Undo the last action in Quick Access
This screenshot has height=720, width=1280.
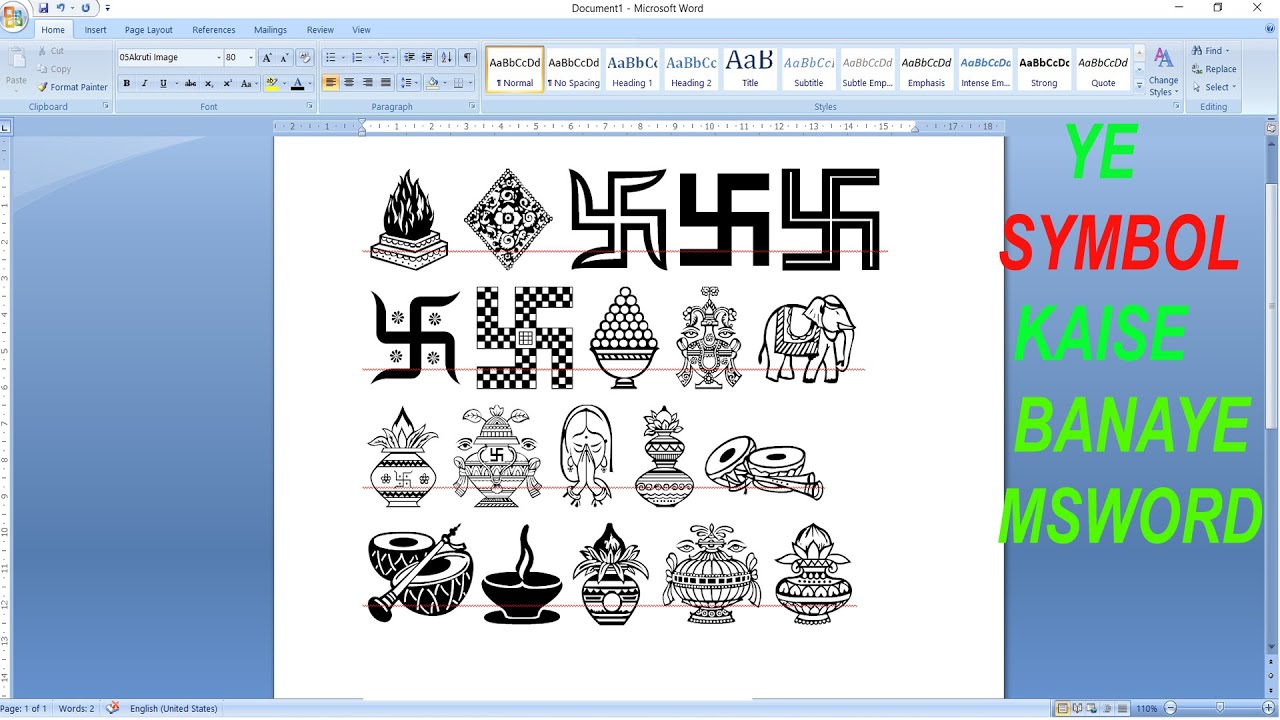[60, 8]
